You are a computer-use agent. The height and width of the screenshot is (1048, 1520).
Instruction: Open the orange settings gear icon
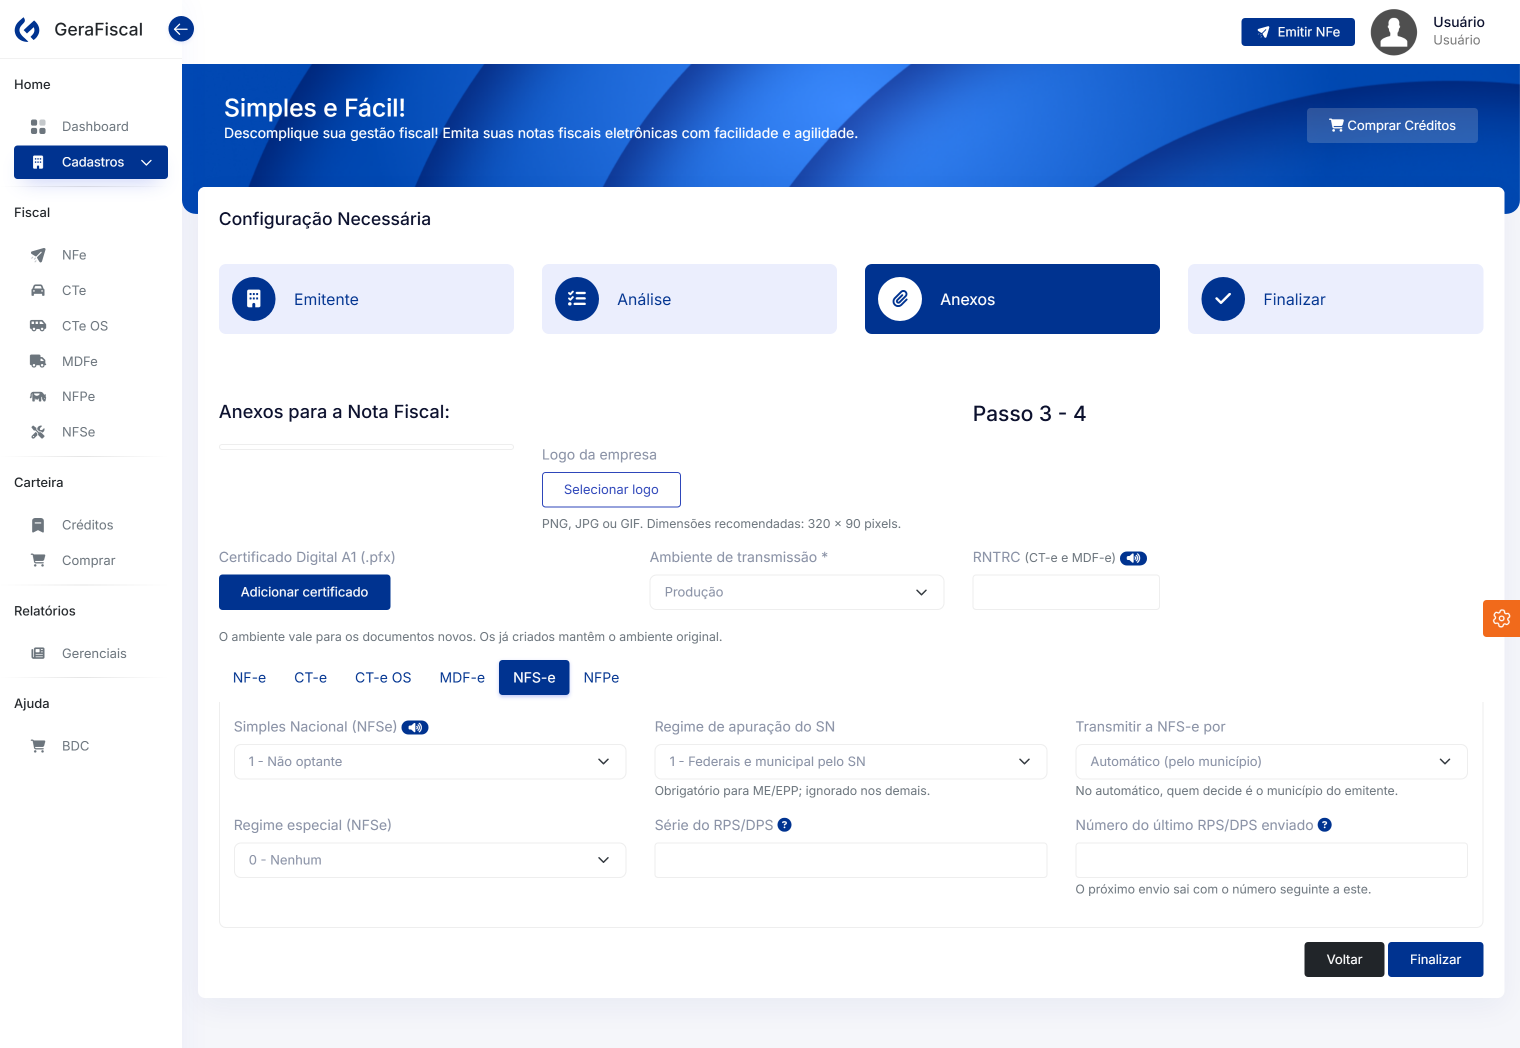[x=1501, y=618]
